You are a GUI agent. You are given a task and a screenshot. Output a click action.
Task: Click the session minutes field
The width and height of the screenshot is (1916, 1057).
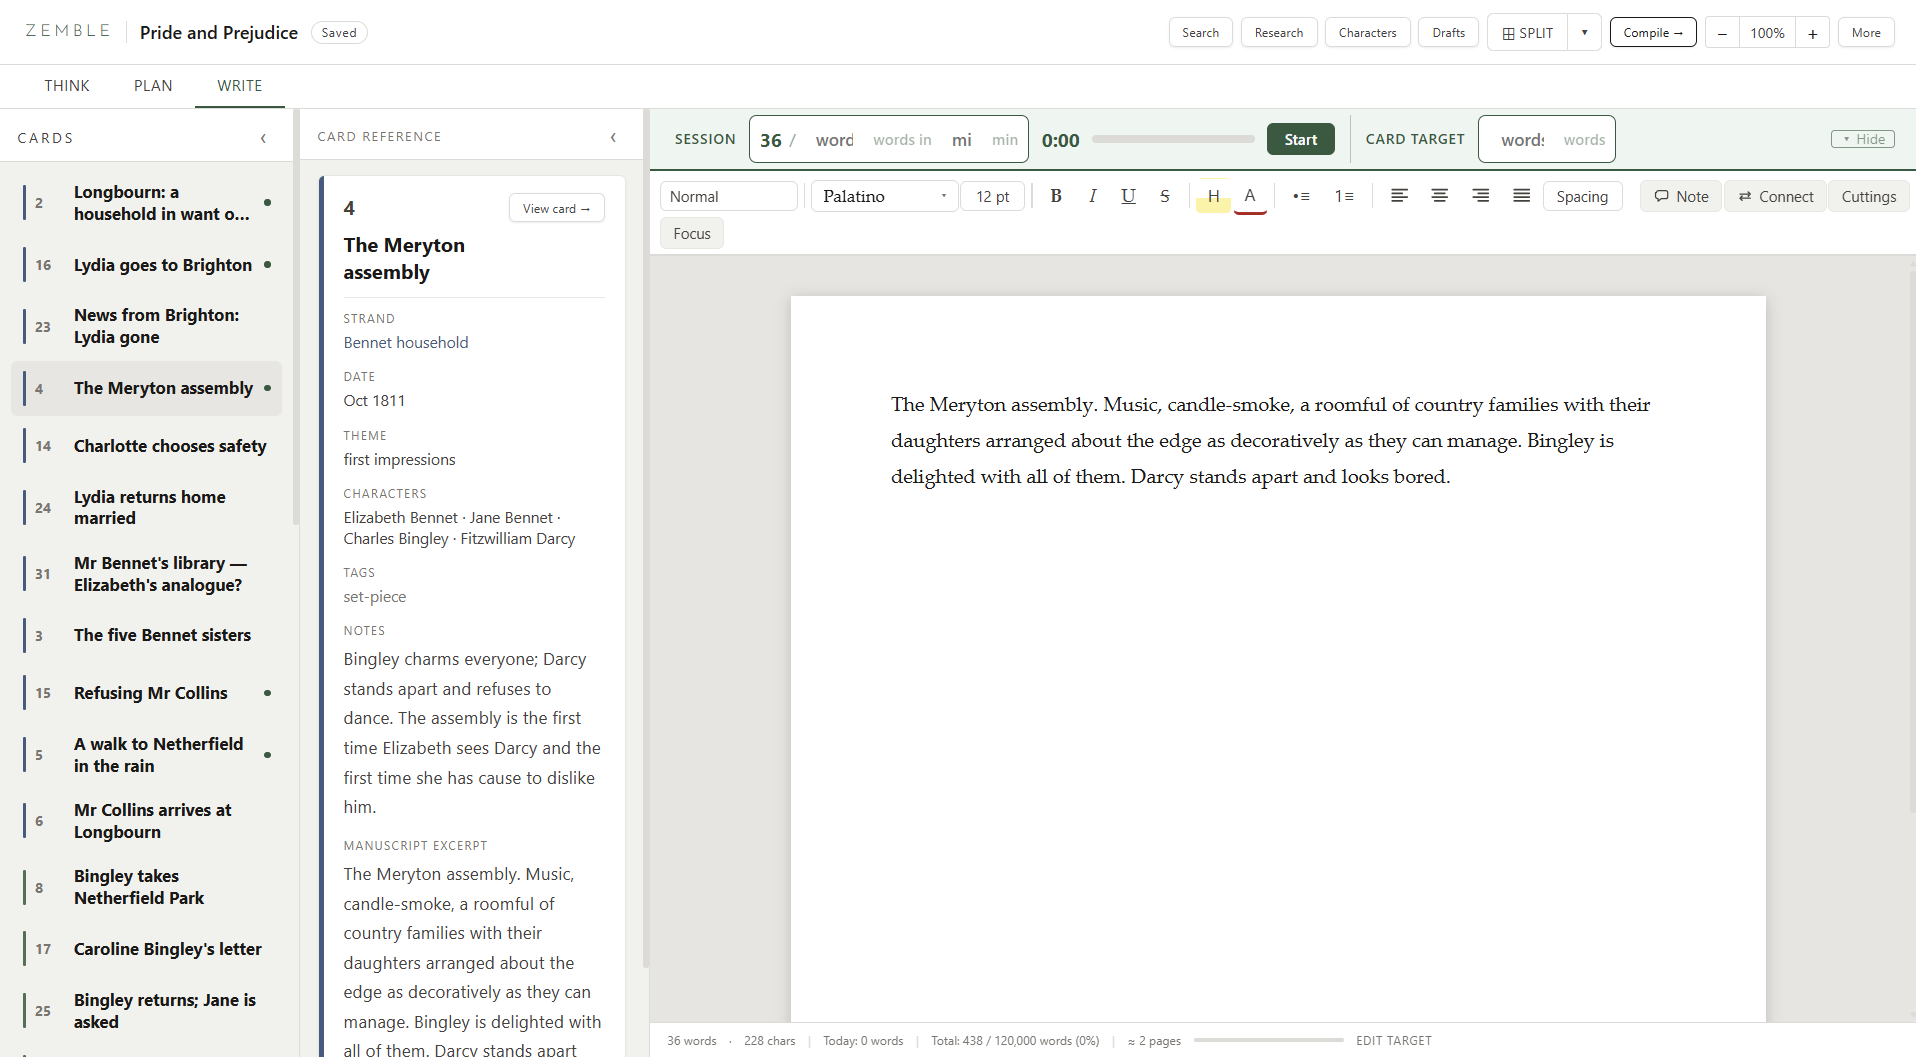pos(961,140)
